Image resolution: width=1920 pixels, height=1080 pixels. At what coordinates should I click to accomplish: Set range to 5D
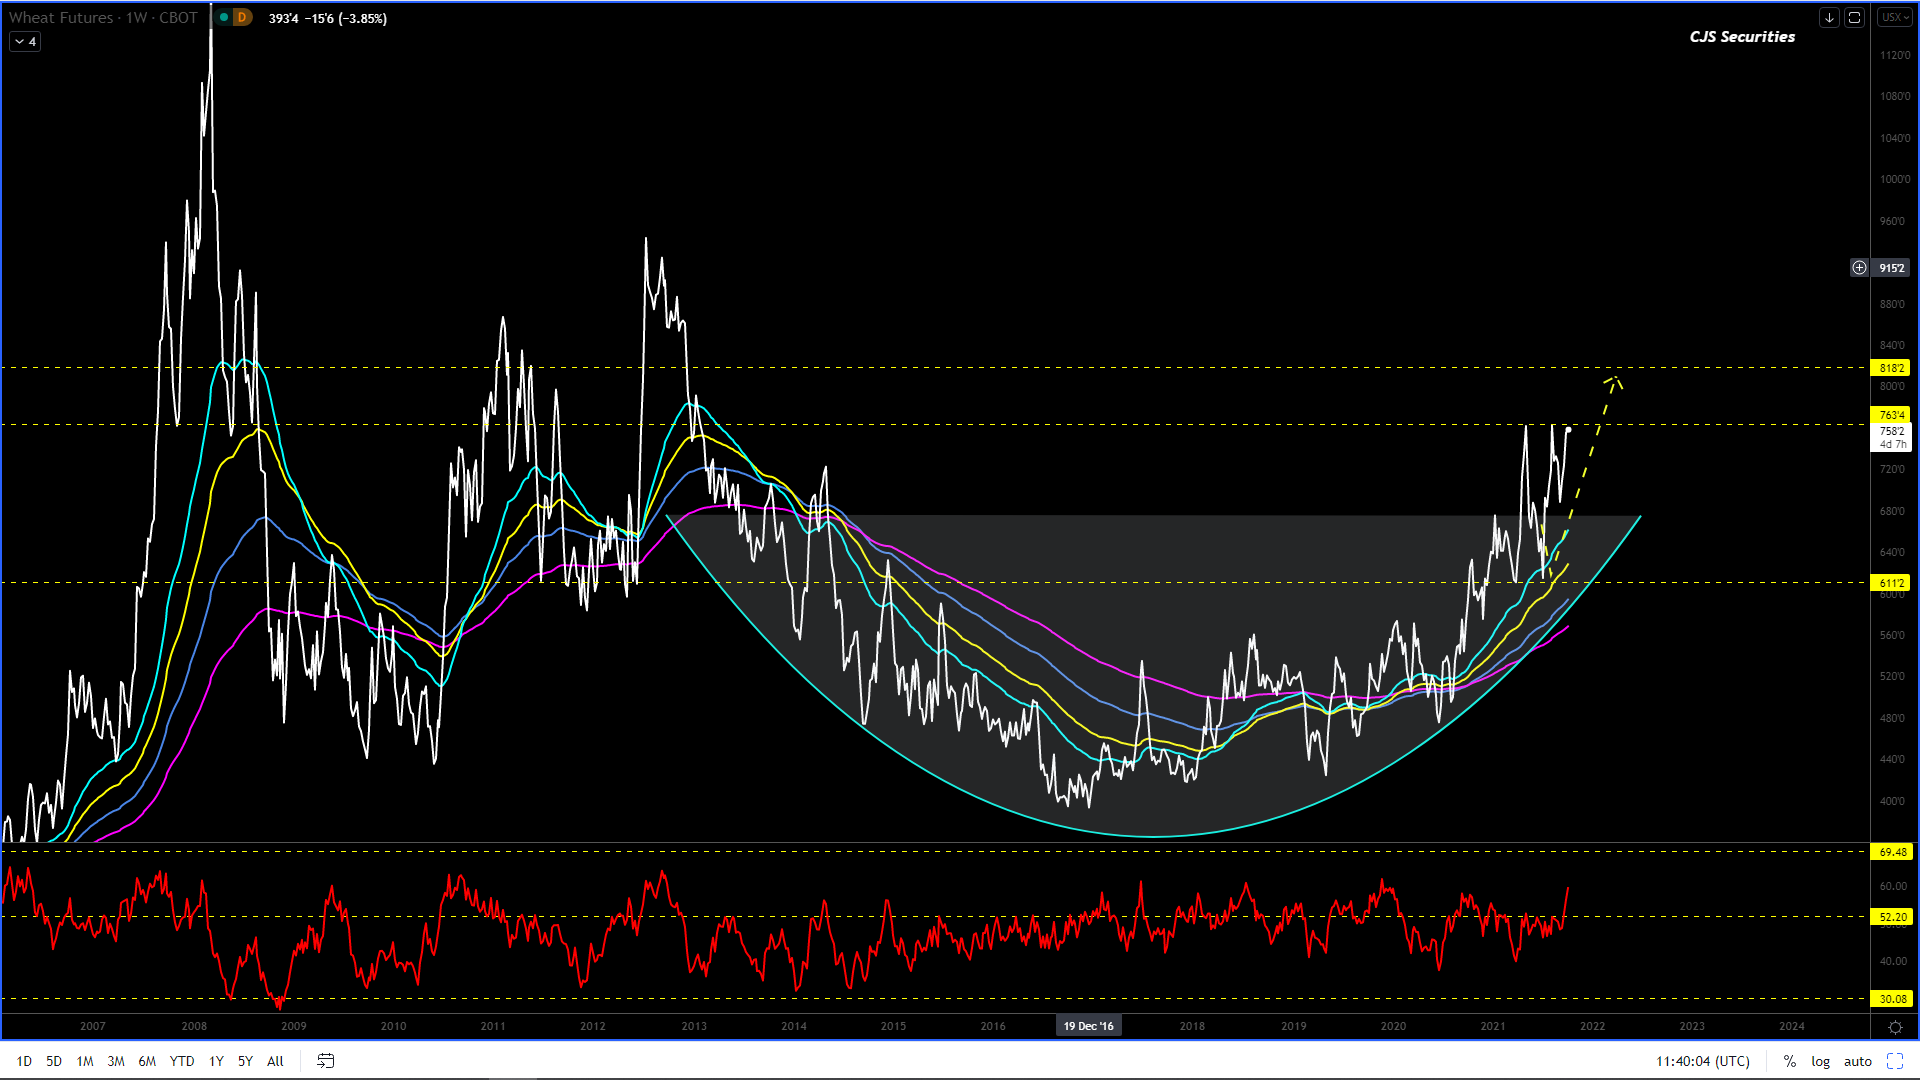tap(54, 1061)
